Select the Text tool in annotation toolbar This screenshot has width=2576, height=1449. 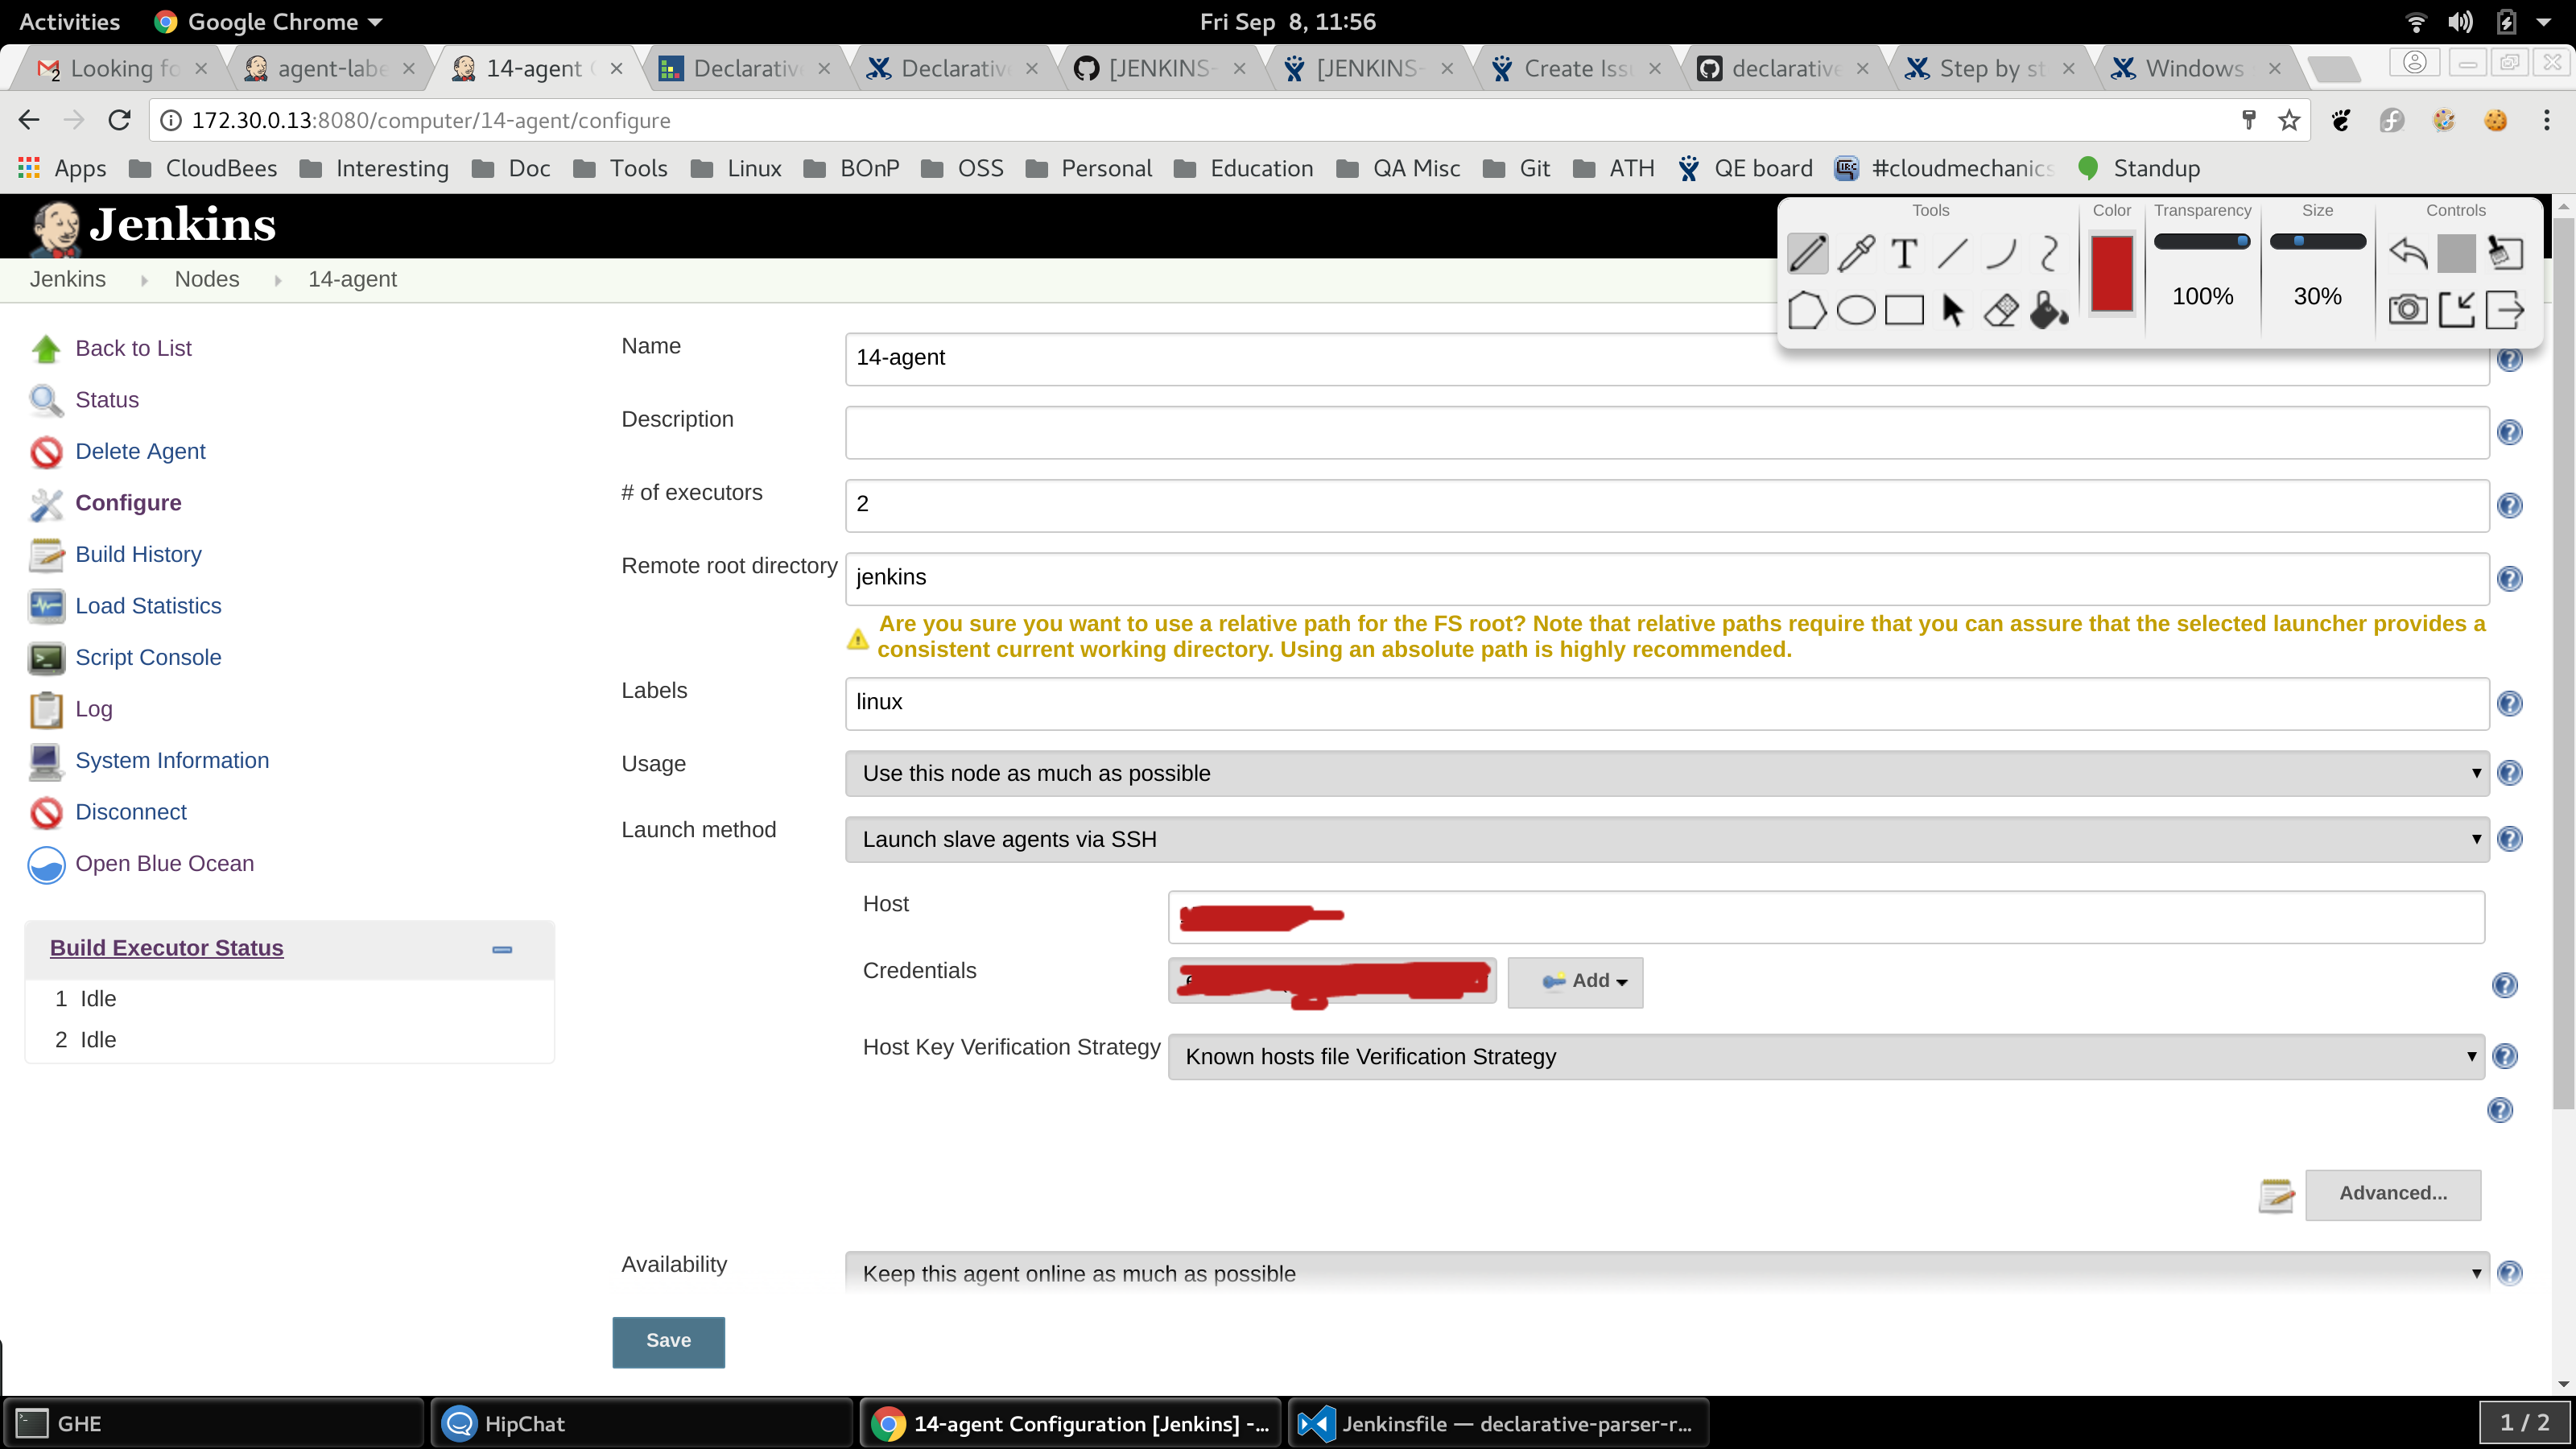pyautogui.click(x=1904, y=254)
